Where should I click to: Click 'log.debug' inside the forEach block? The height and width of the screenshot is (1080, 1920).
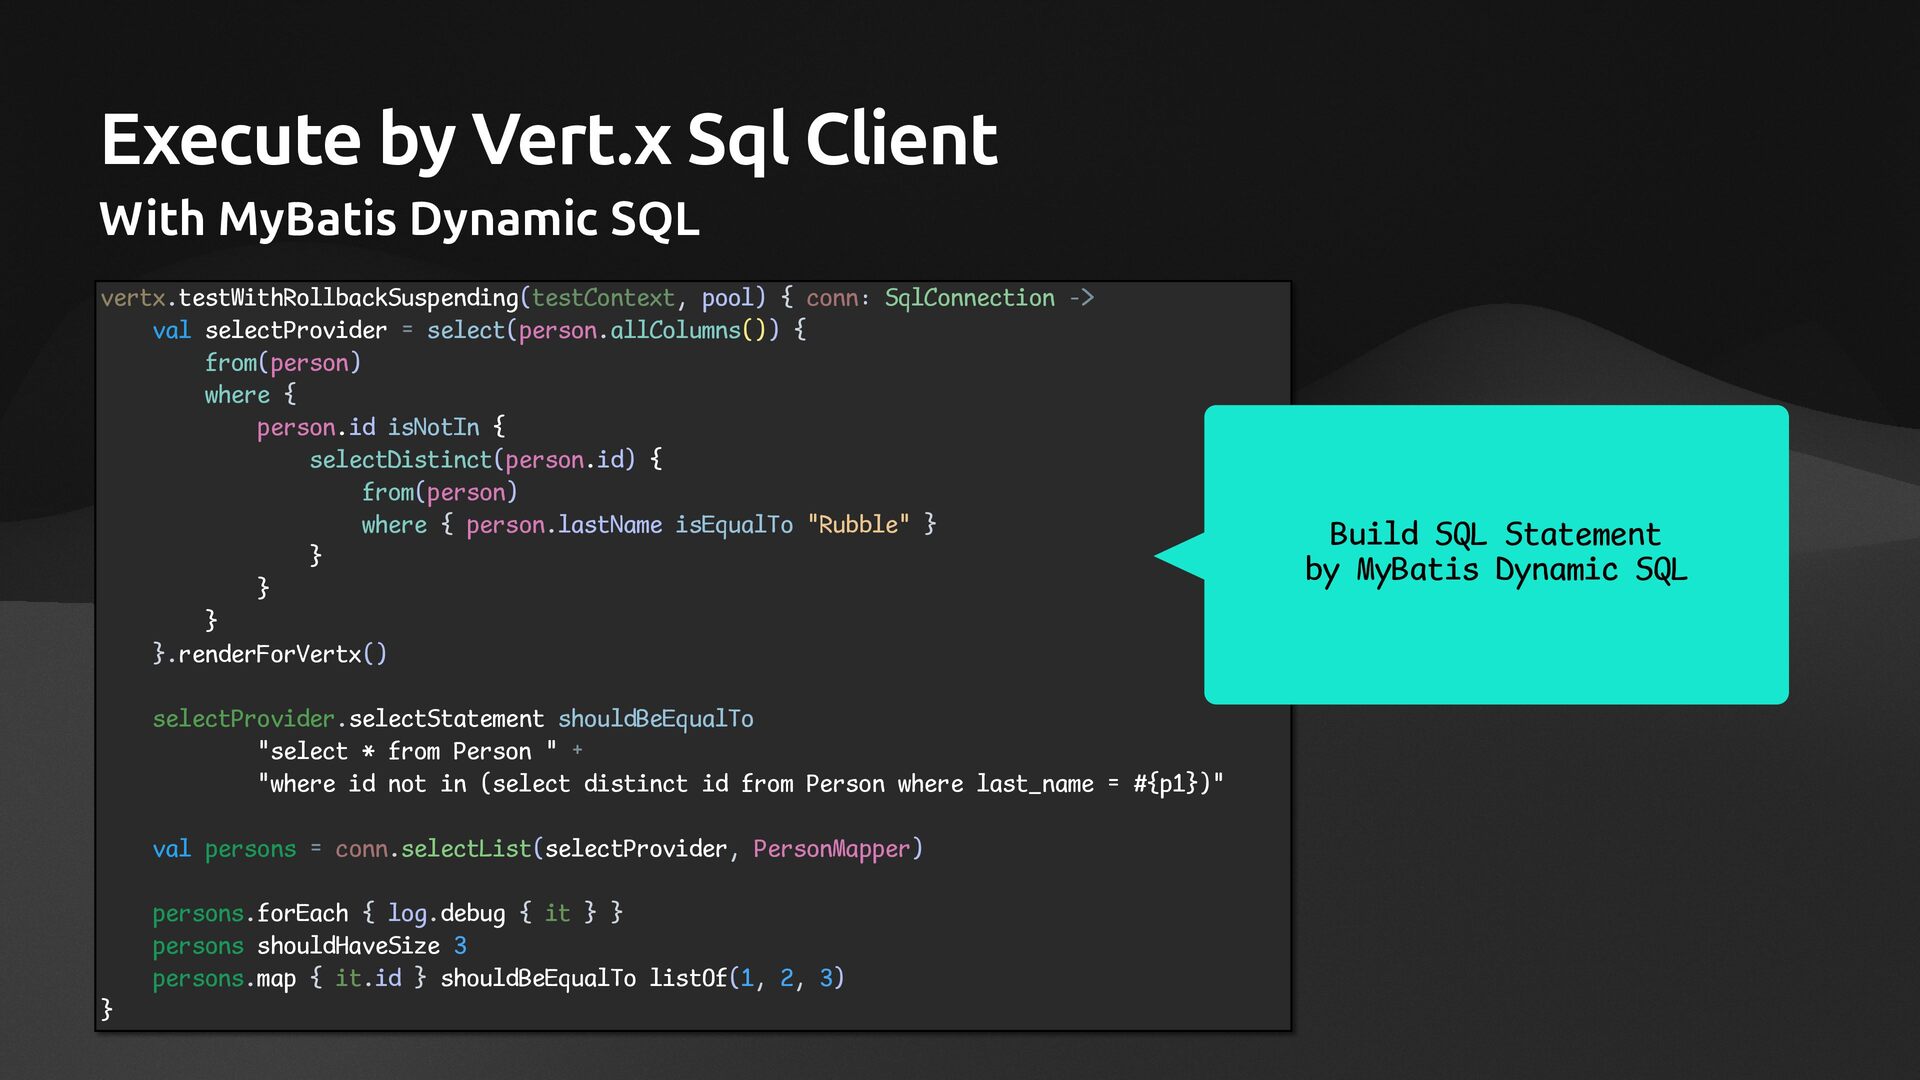tap(446, 914)
